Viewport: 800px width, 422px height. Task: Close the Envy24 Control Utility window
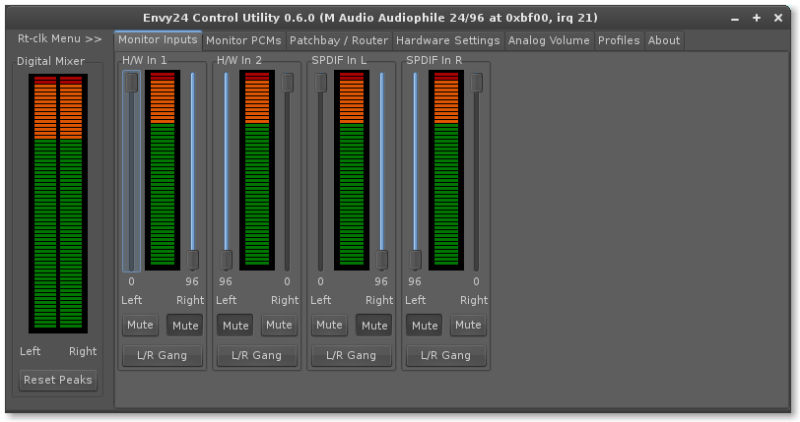(x=778, y=18)
